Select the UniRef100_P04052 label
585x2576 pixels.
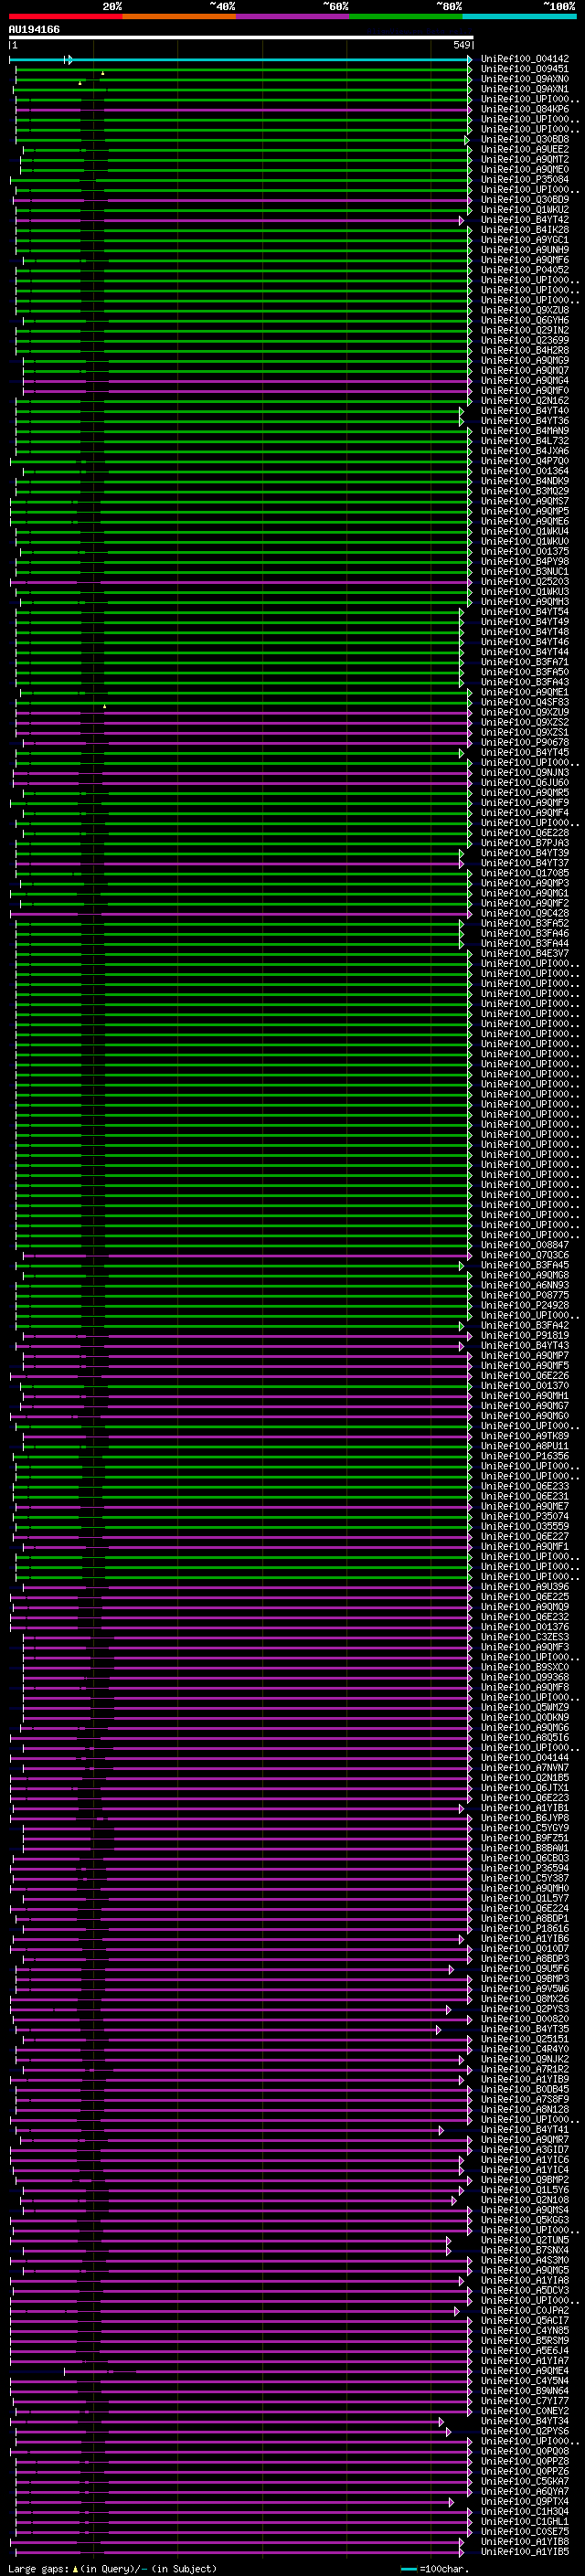525,270
